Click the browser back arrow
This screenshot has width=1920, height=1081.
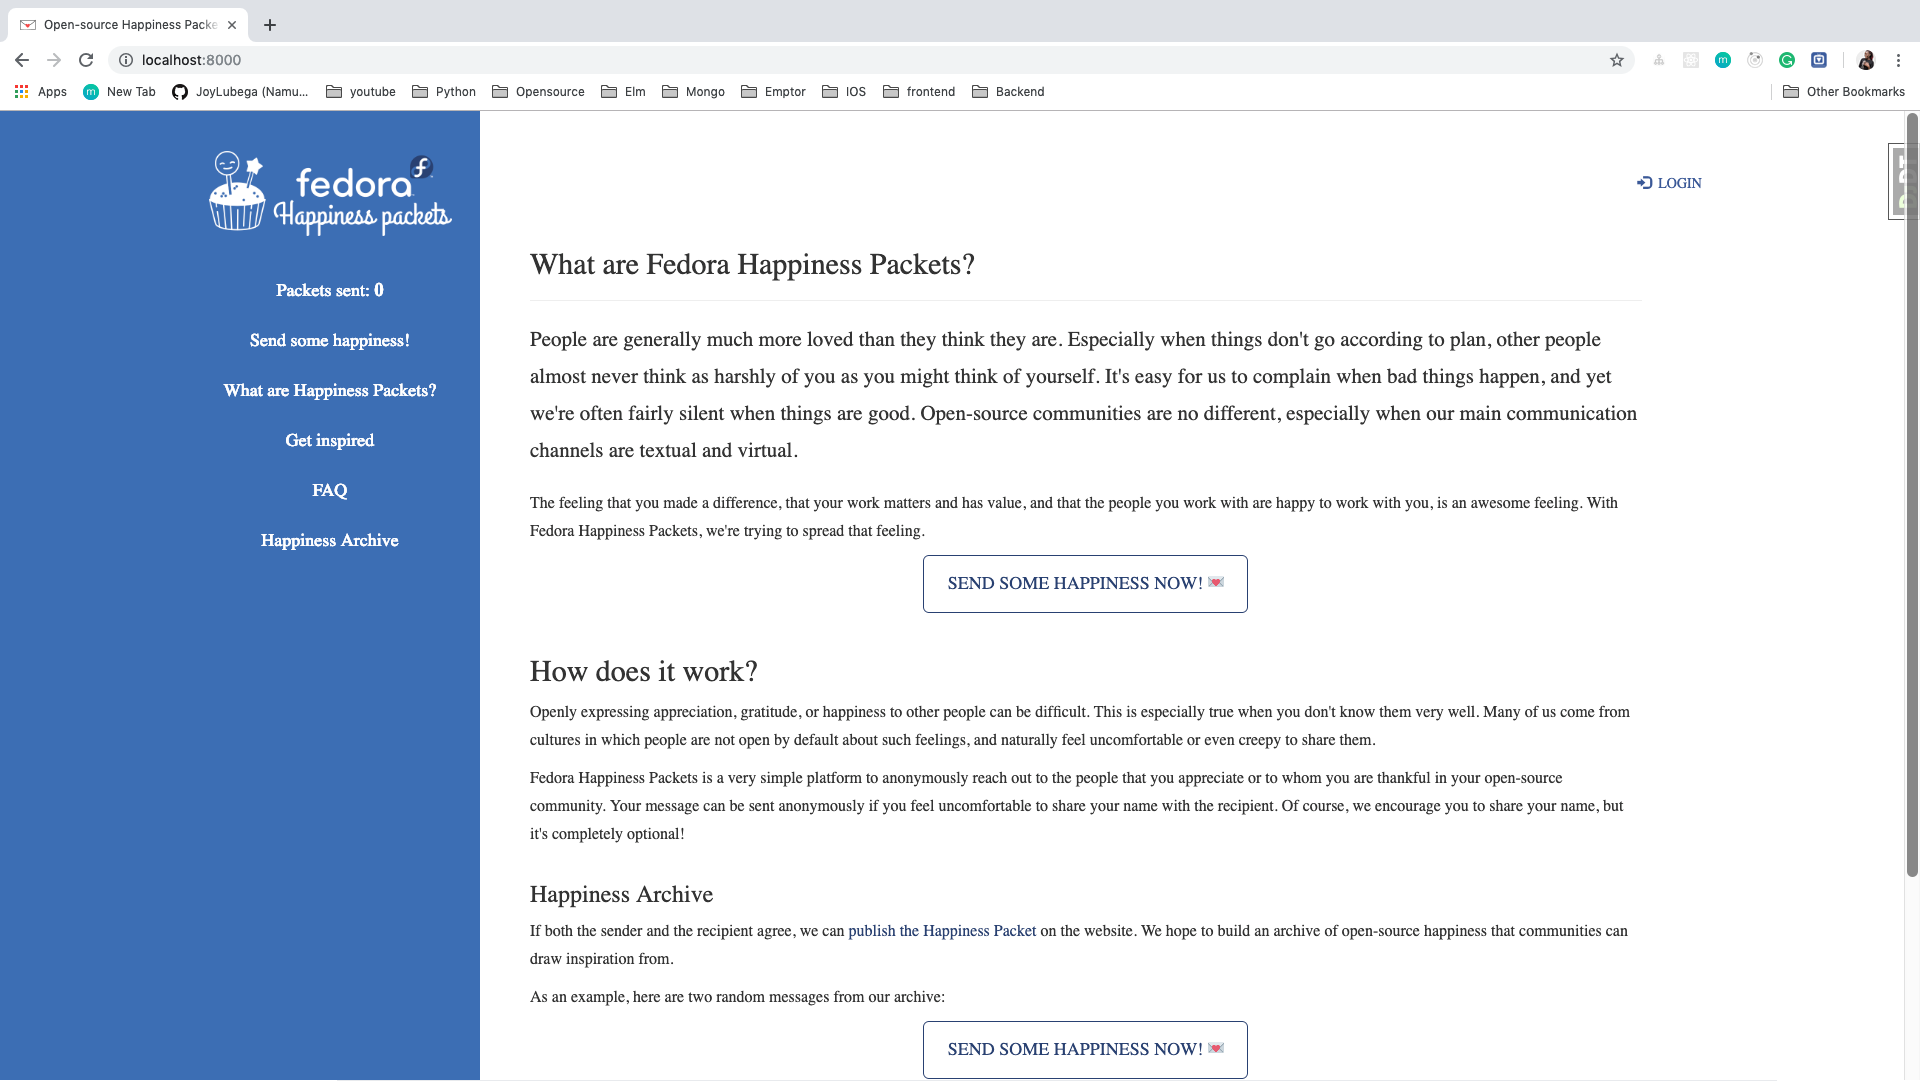22,60
